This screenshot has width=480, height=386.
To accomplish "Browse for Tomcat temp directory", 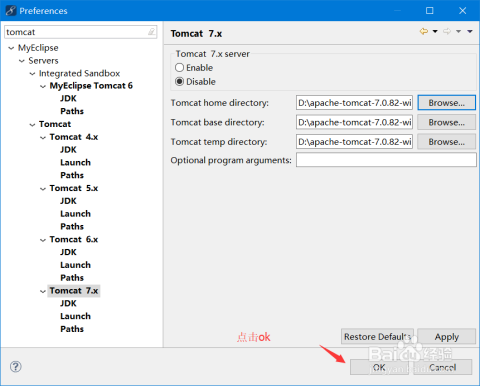I will pyautogui.click(x=447, y=142).
